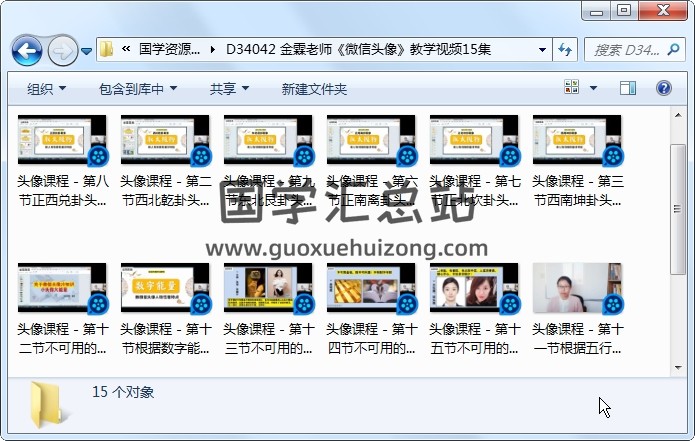The height and width of the screenshot is (441, 695).
Task: Click file name 头像课程 - 第三节西南坤卦头...
Action: click(x=578, y=191)
